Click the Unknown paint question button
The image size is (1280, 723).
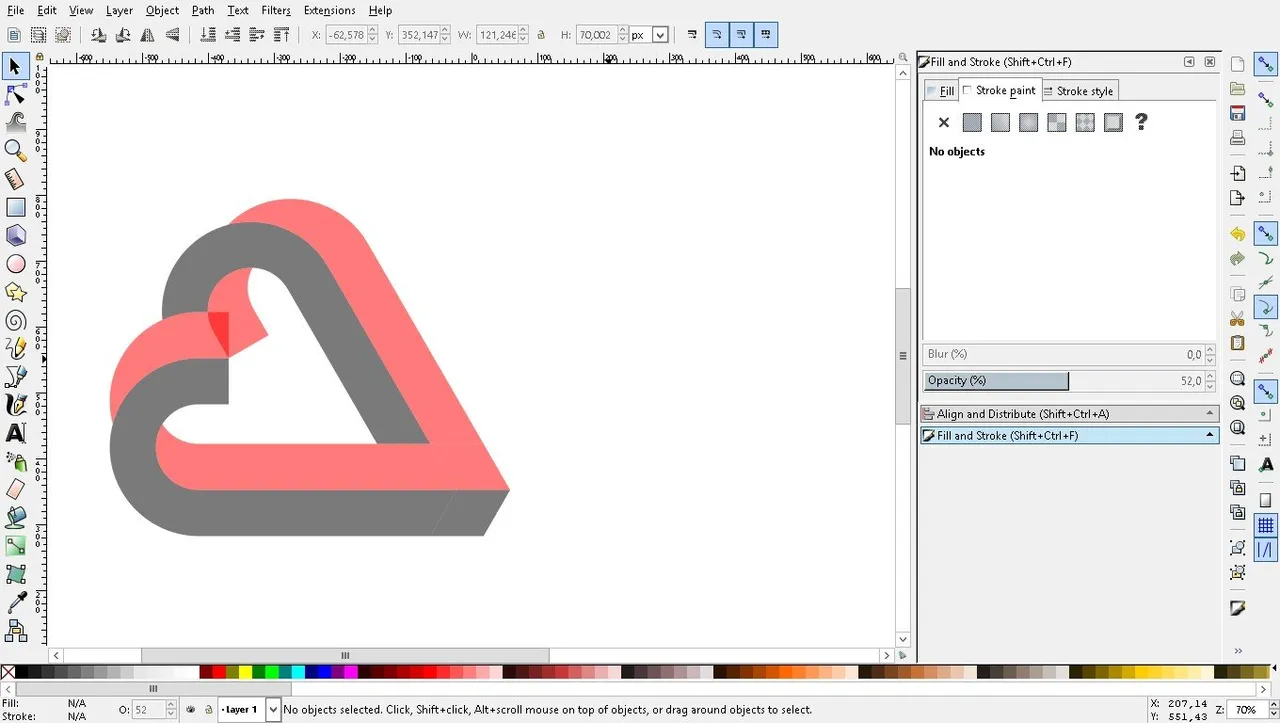pyautogui.click(x=1141, y=123)
